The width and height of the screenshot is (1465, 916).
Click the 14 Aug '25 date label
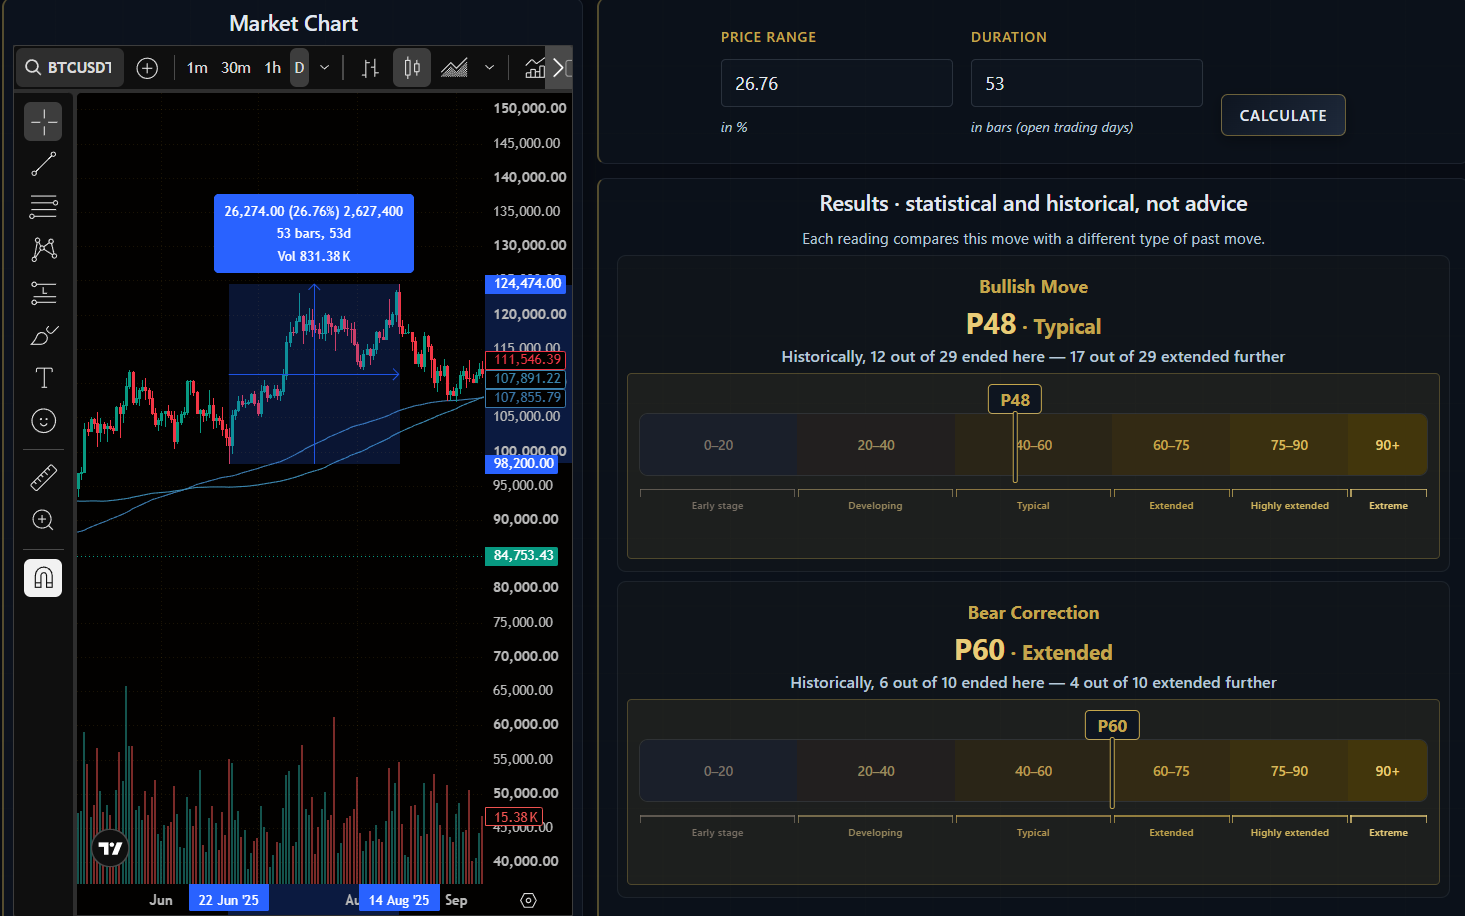click(399, 900)
